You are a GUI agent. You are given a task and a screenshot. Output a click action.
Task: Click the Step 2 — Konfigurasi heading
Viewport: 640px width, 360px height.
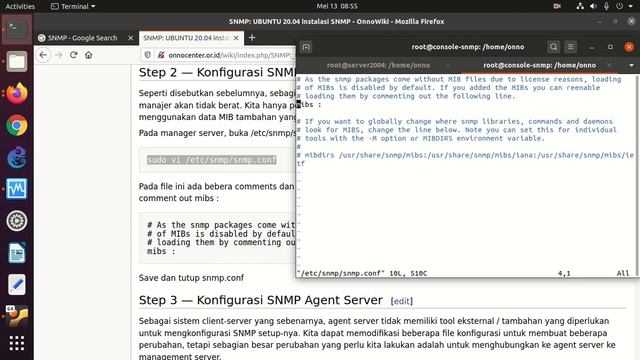pyautogui.click(x=217, y=72)
